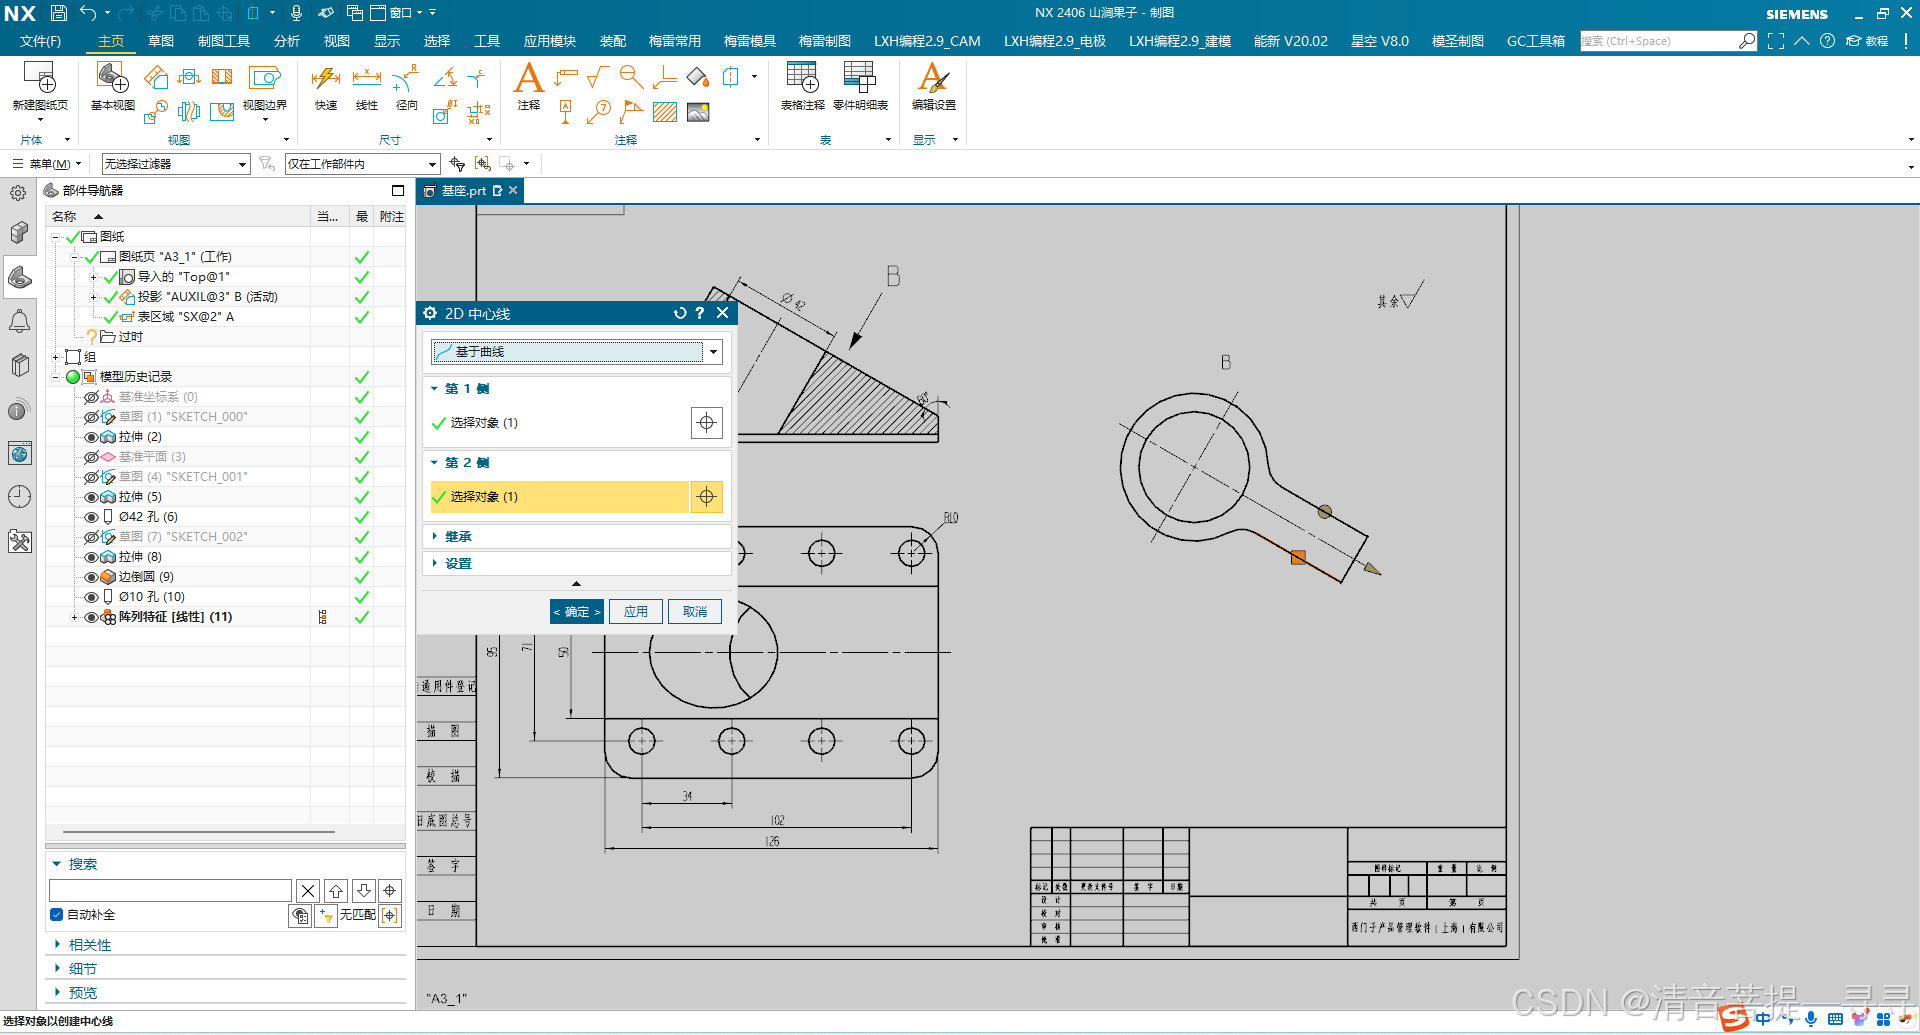This screenshot has height=1035, width=1920.
Task: Click the navigator search text field
Action: [170, 890]
